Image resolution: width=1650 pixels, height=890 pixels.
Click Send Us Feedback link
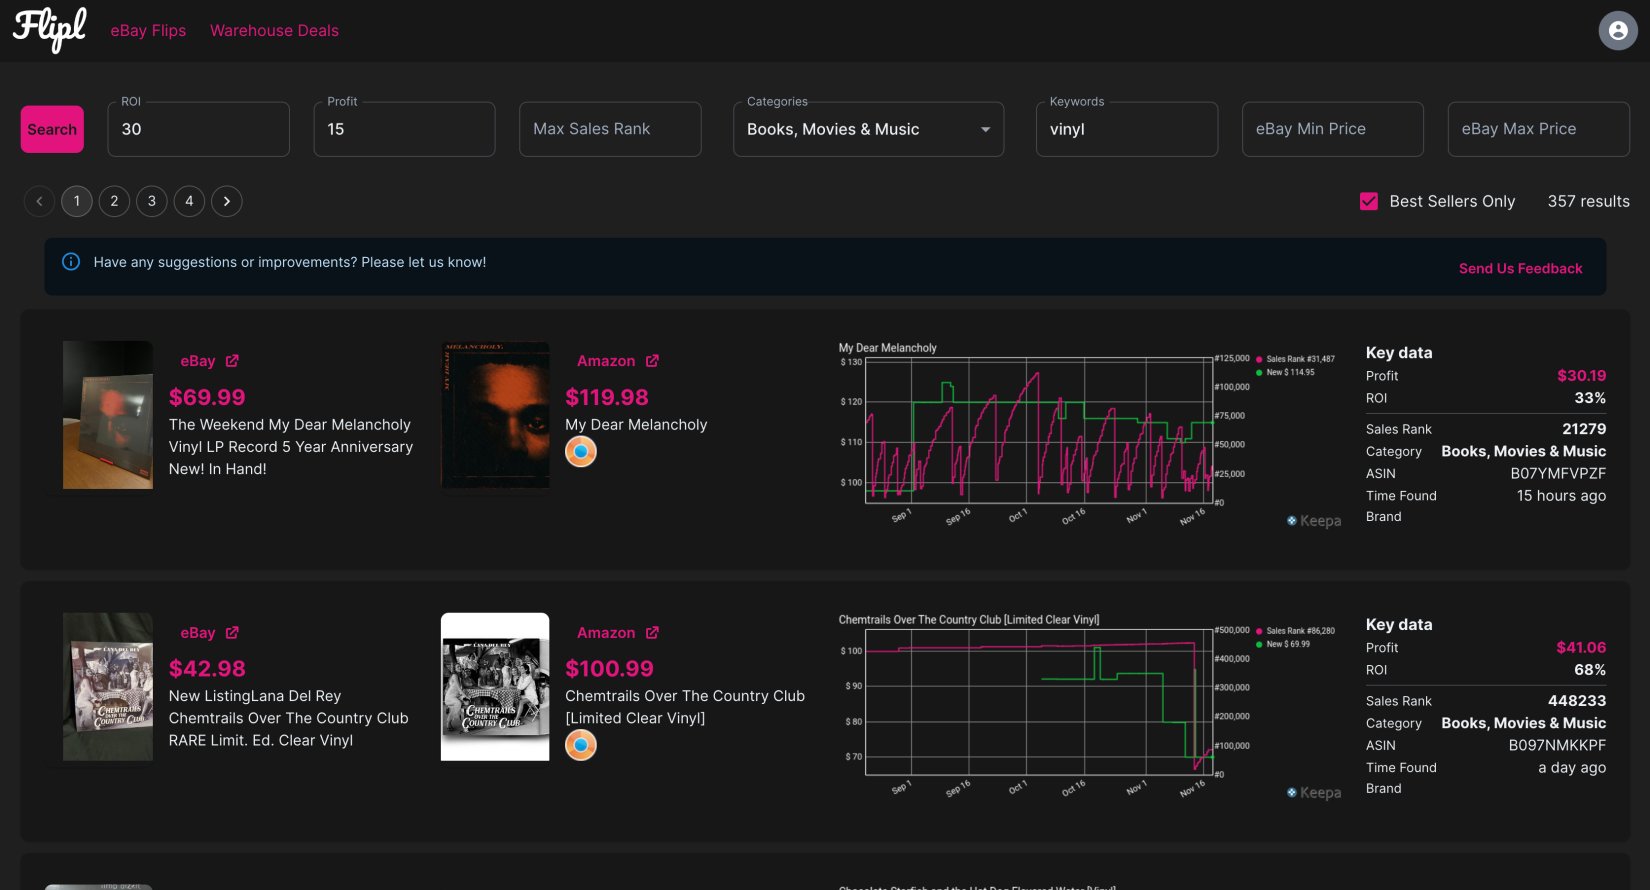(x=1520, y=268)
